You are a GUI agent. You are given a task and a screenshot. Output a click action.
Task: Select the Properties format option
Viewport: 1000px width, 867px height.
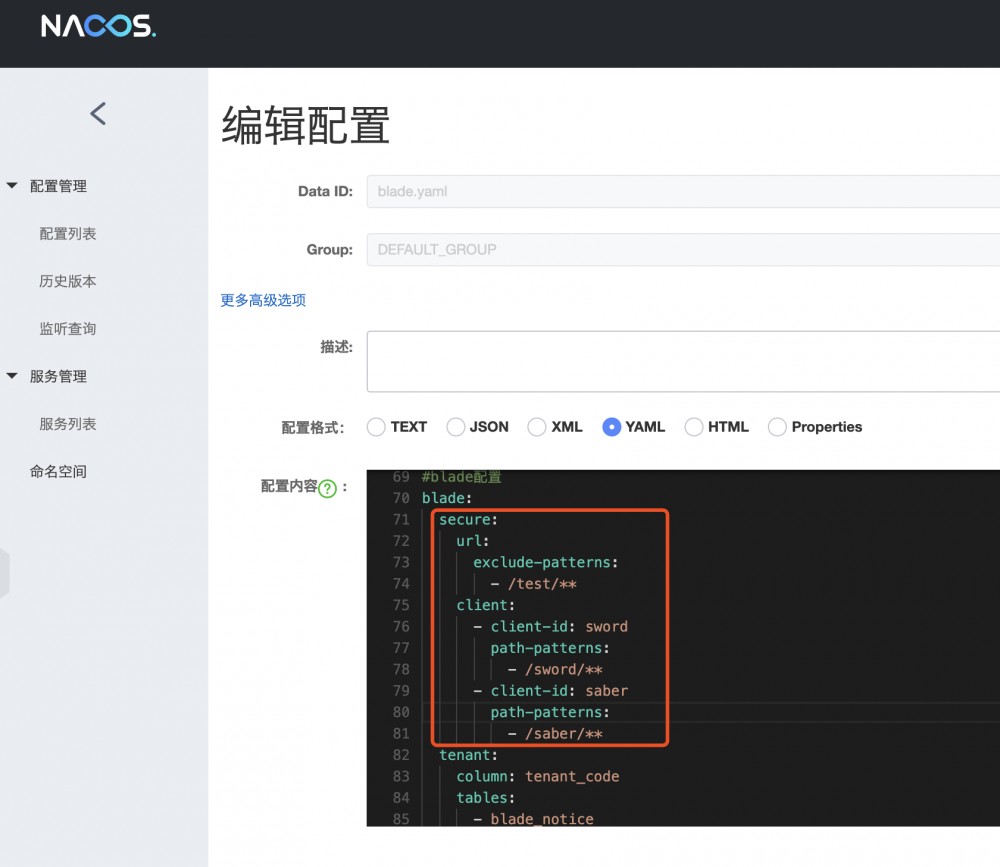pos(777,427)
